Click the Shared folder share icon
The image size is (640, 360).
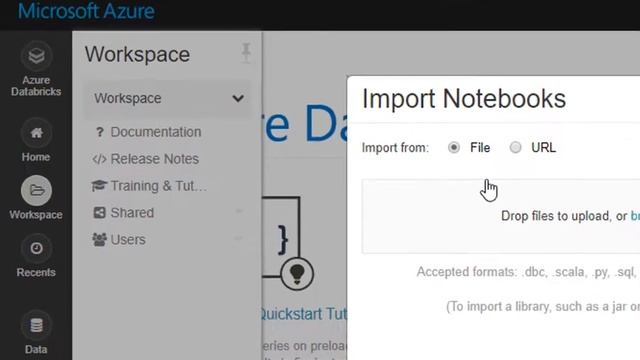point(99,213)
